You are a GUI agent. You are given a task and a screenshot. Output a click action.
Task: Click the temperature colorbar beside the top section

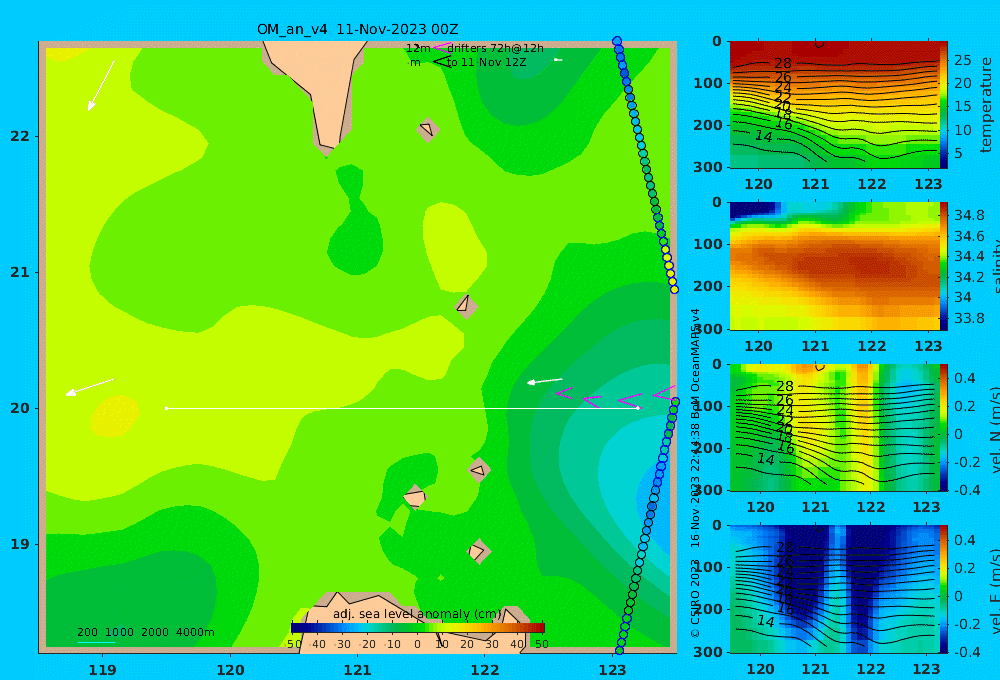click(x=944, y=105)
